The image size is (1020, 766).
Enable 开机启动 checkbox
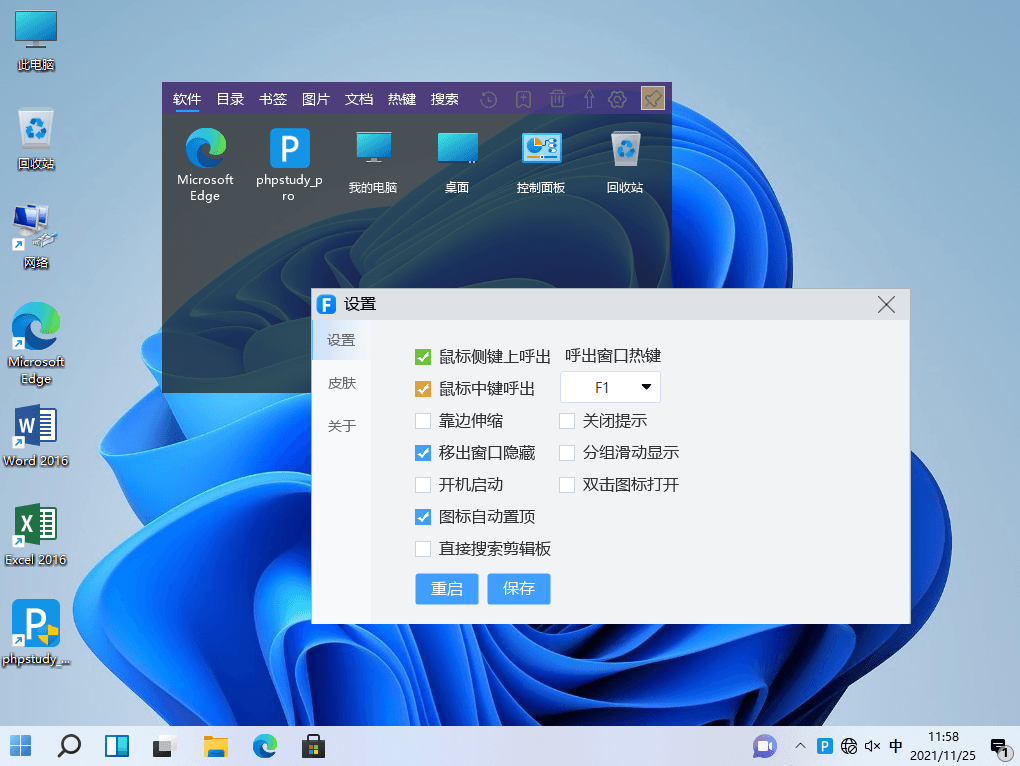pos(423,484)
